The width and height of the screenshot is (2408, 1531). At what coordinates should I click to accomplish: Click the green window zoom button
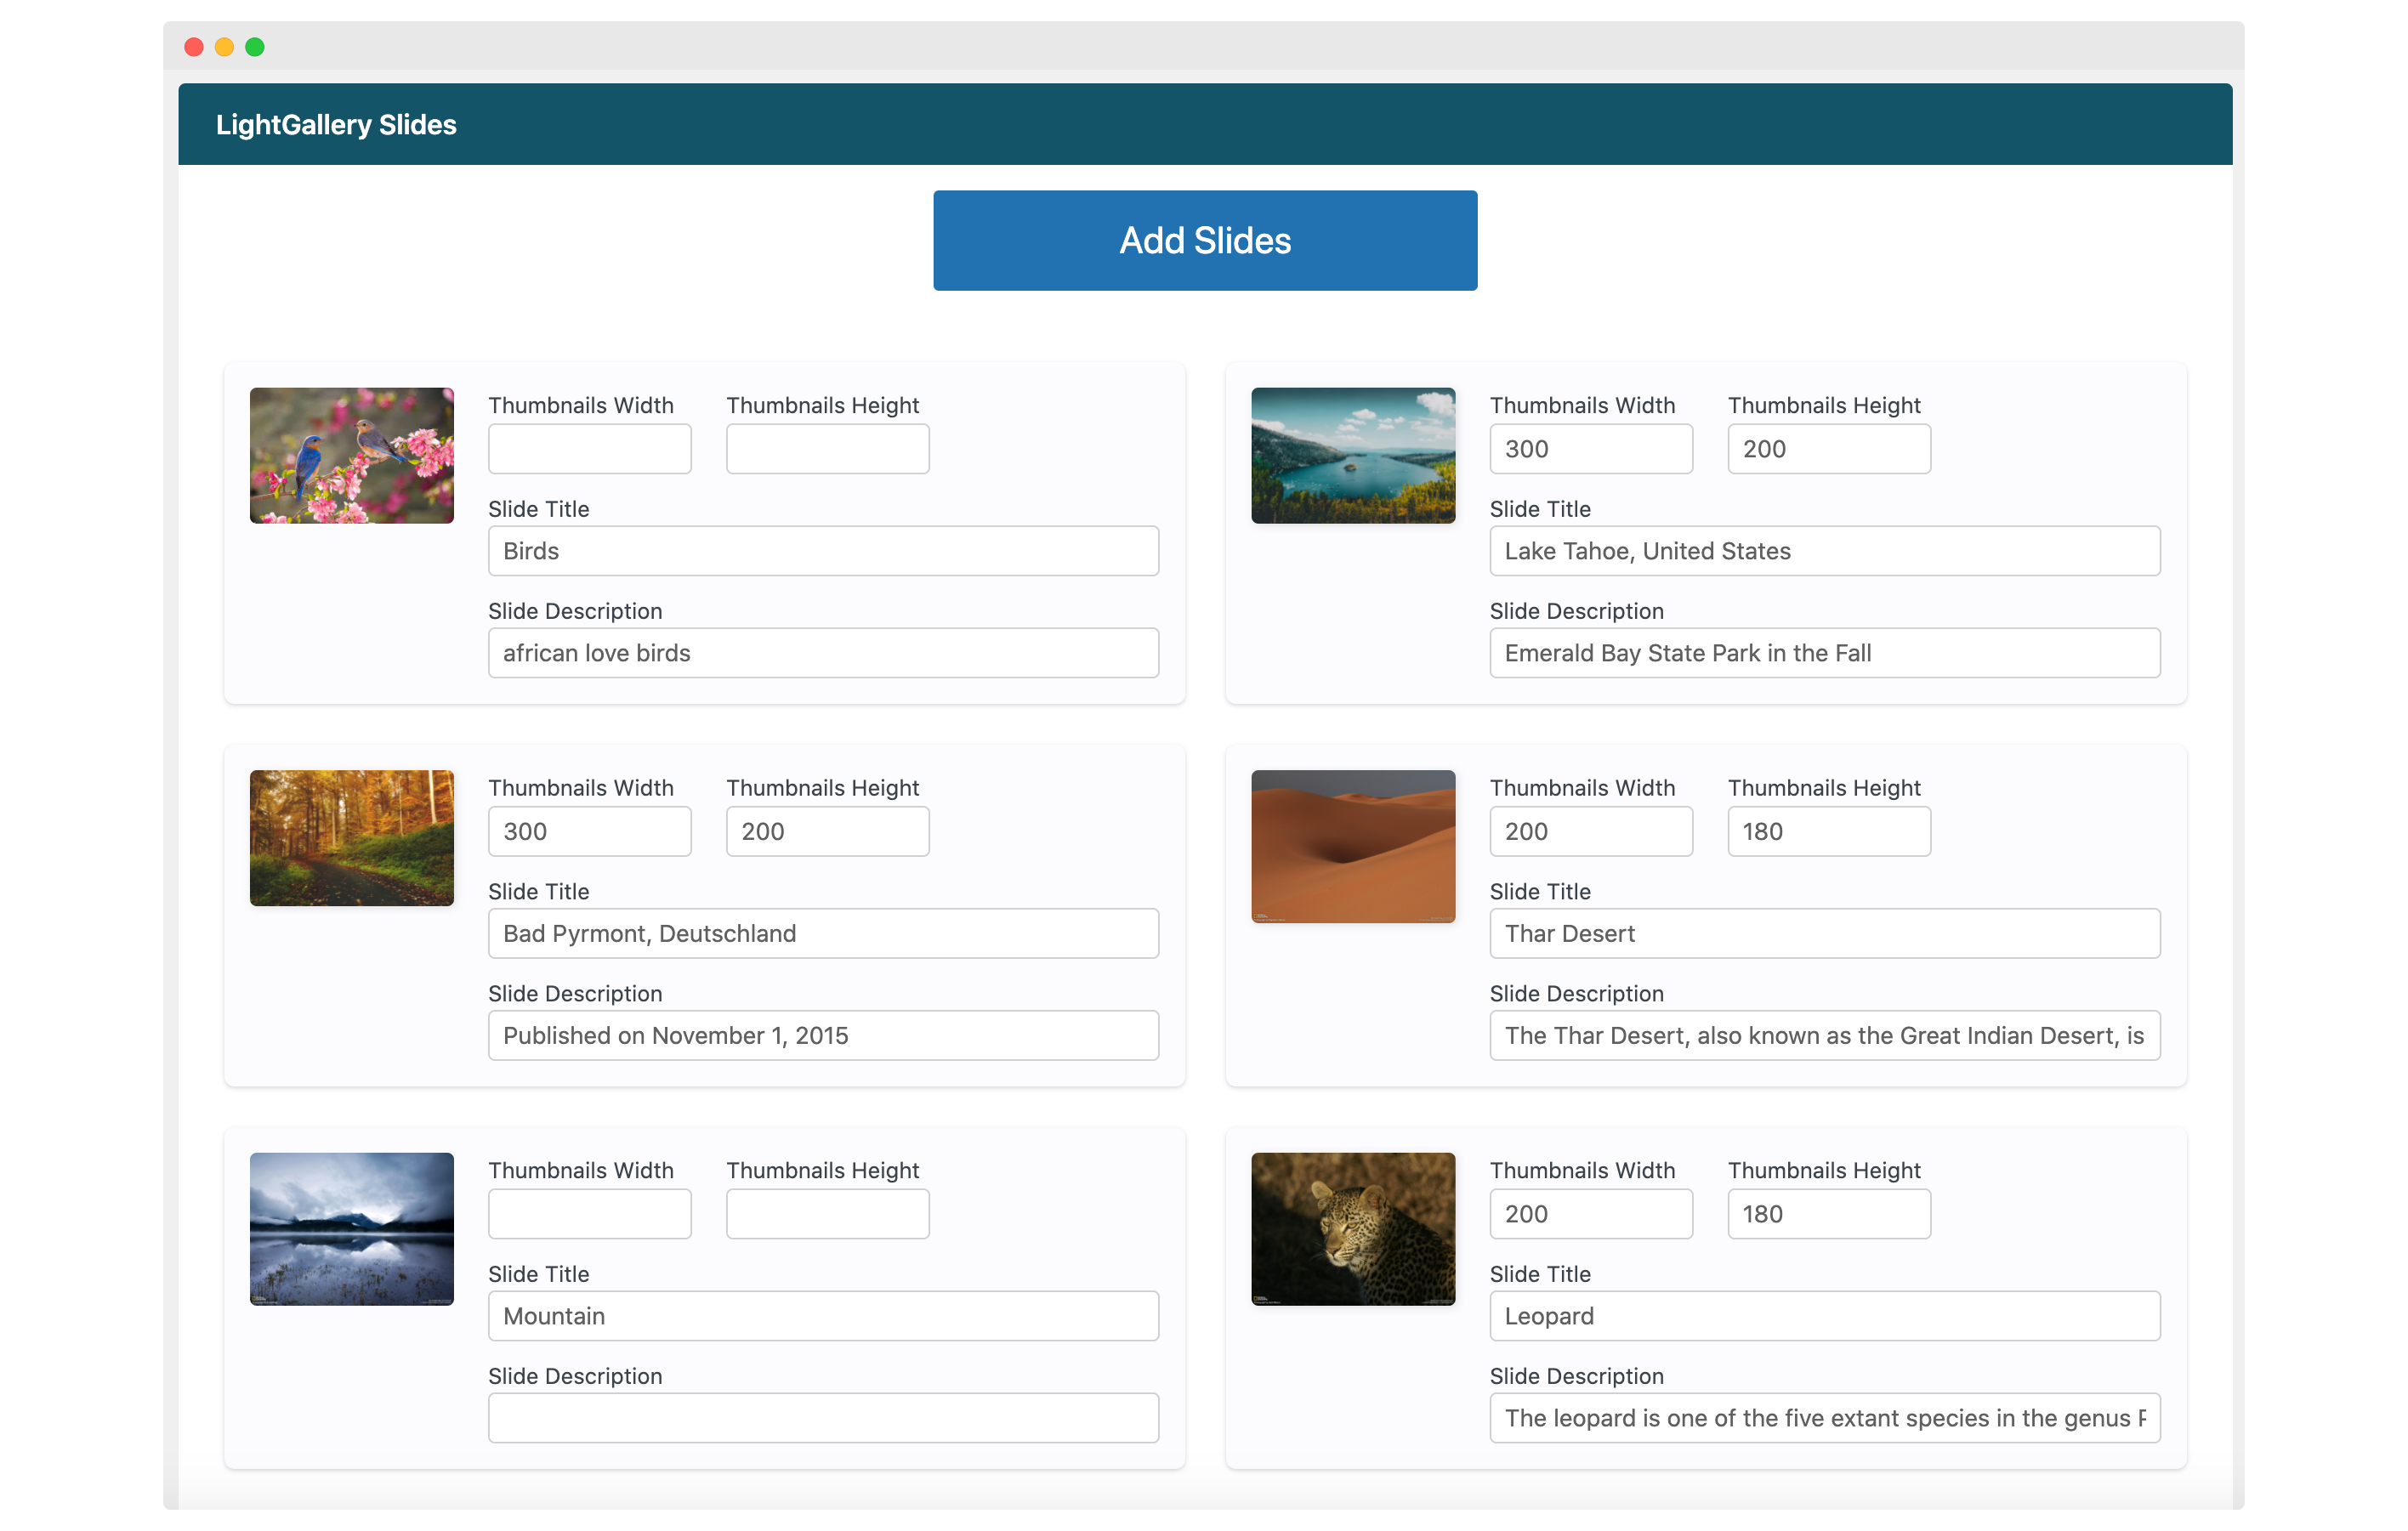tap(255, 47)
